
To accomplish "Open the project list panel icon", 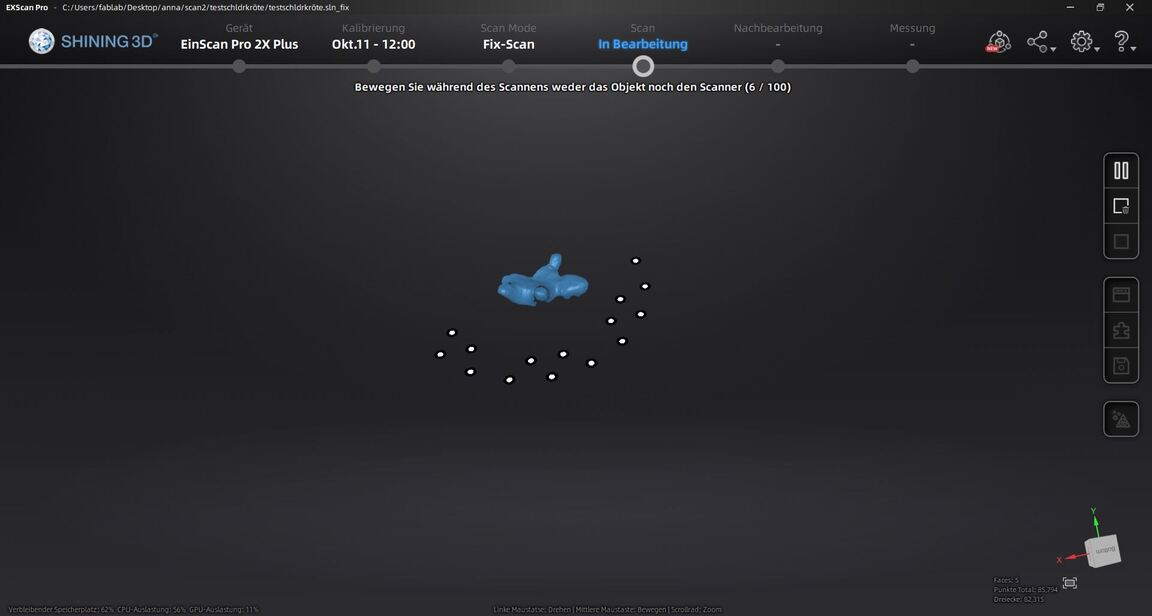I will (x=1120, y=295).
